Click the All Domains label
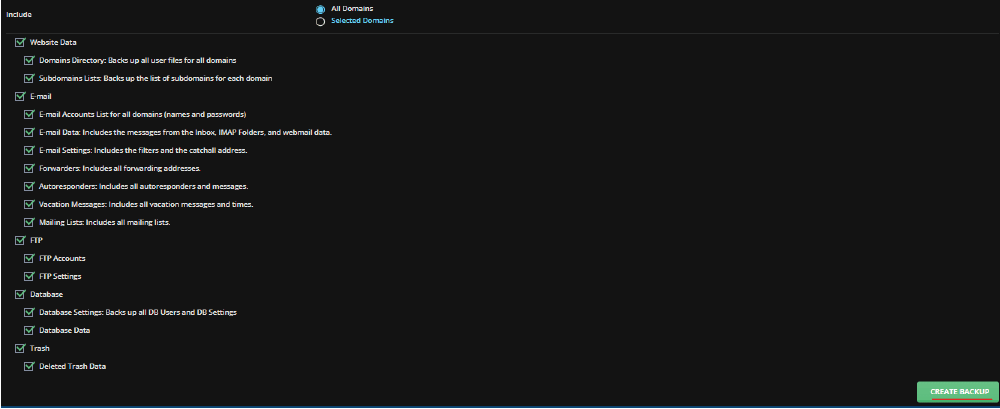Viewport: 1000px width, 409px height. pos(352,9)
